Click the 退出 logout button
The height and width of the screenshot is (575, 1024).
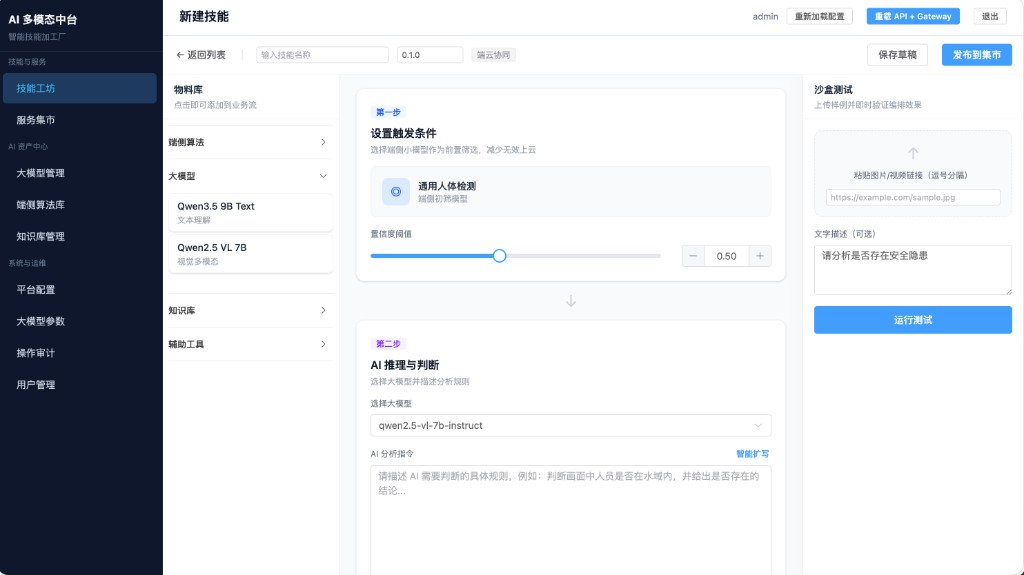click(x=990, y=16)
